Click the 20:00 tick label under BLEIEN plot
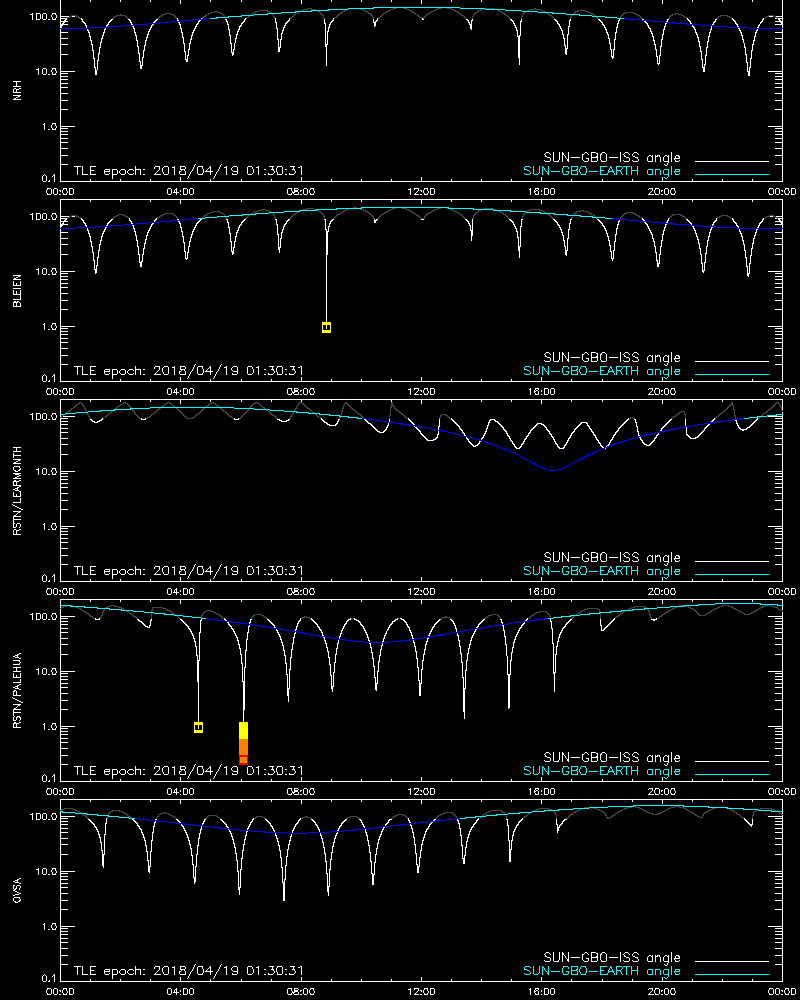The image size is (800, 1000). pos(662,392)
